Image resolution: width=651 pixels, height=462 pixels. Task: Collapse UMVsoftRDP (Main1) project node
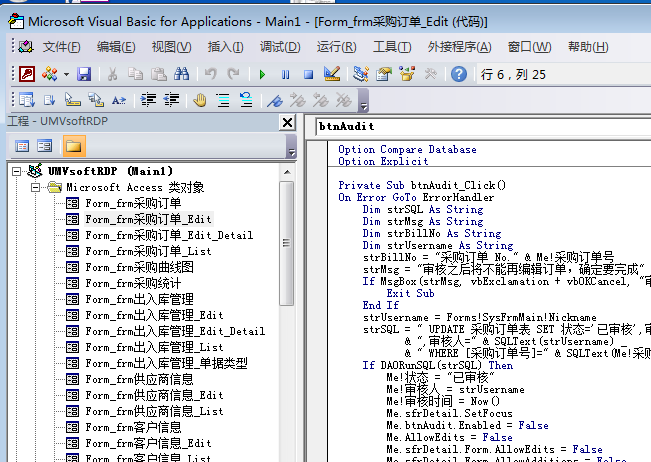point(16,171)
